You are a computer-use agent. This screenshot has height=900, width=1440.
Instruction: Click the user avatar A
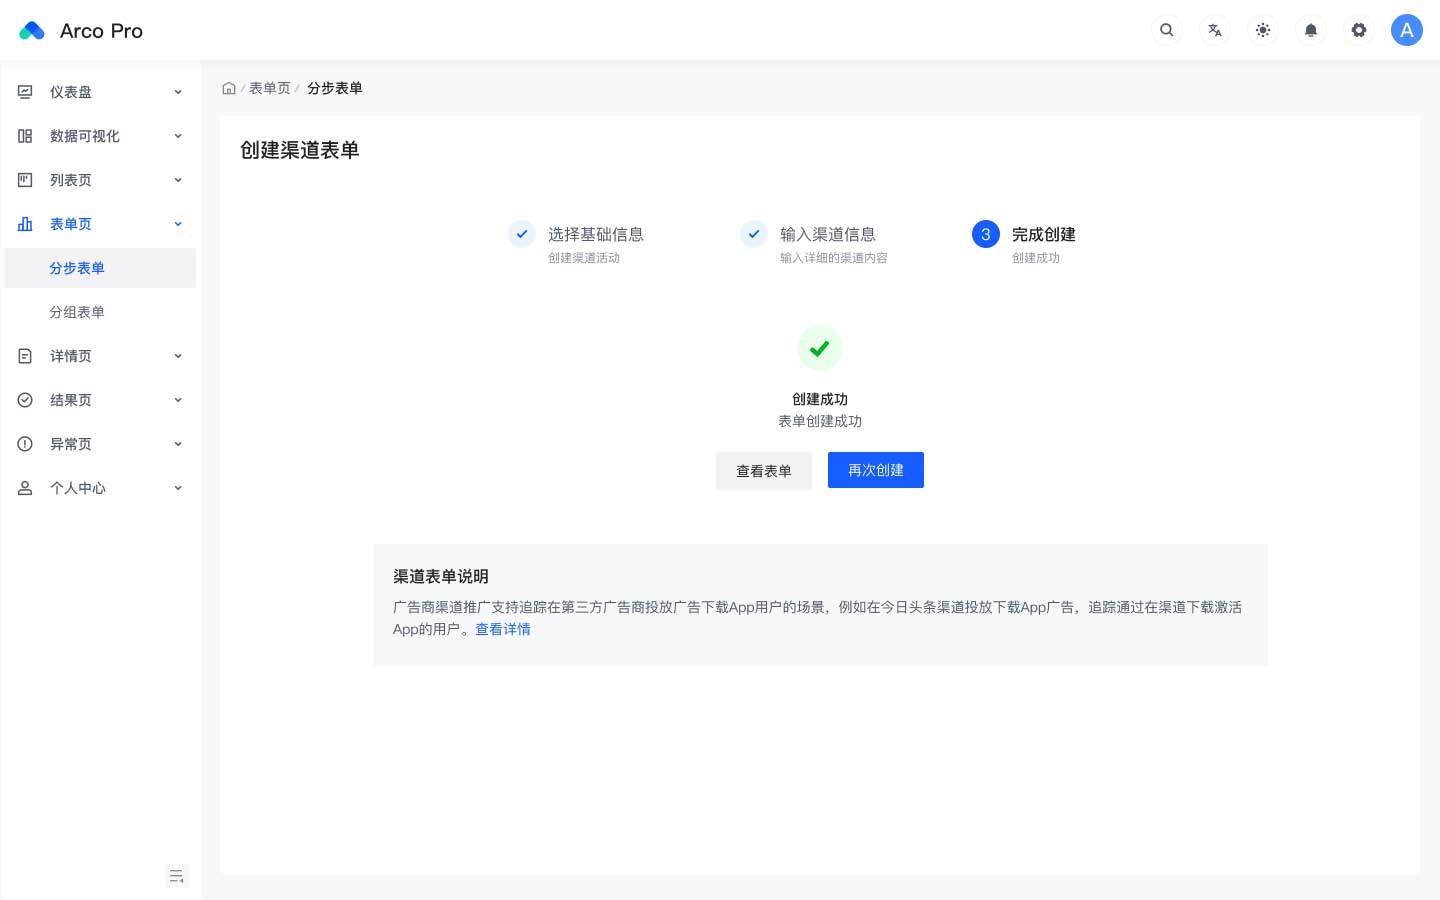click(x=1407, y=30)
